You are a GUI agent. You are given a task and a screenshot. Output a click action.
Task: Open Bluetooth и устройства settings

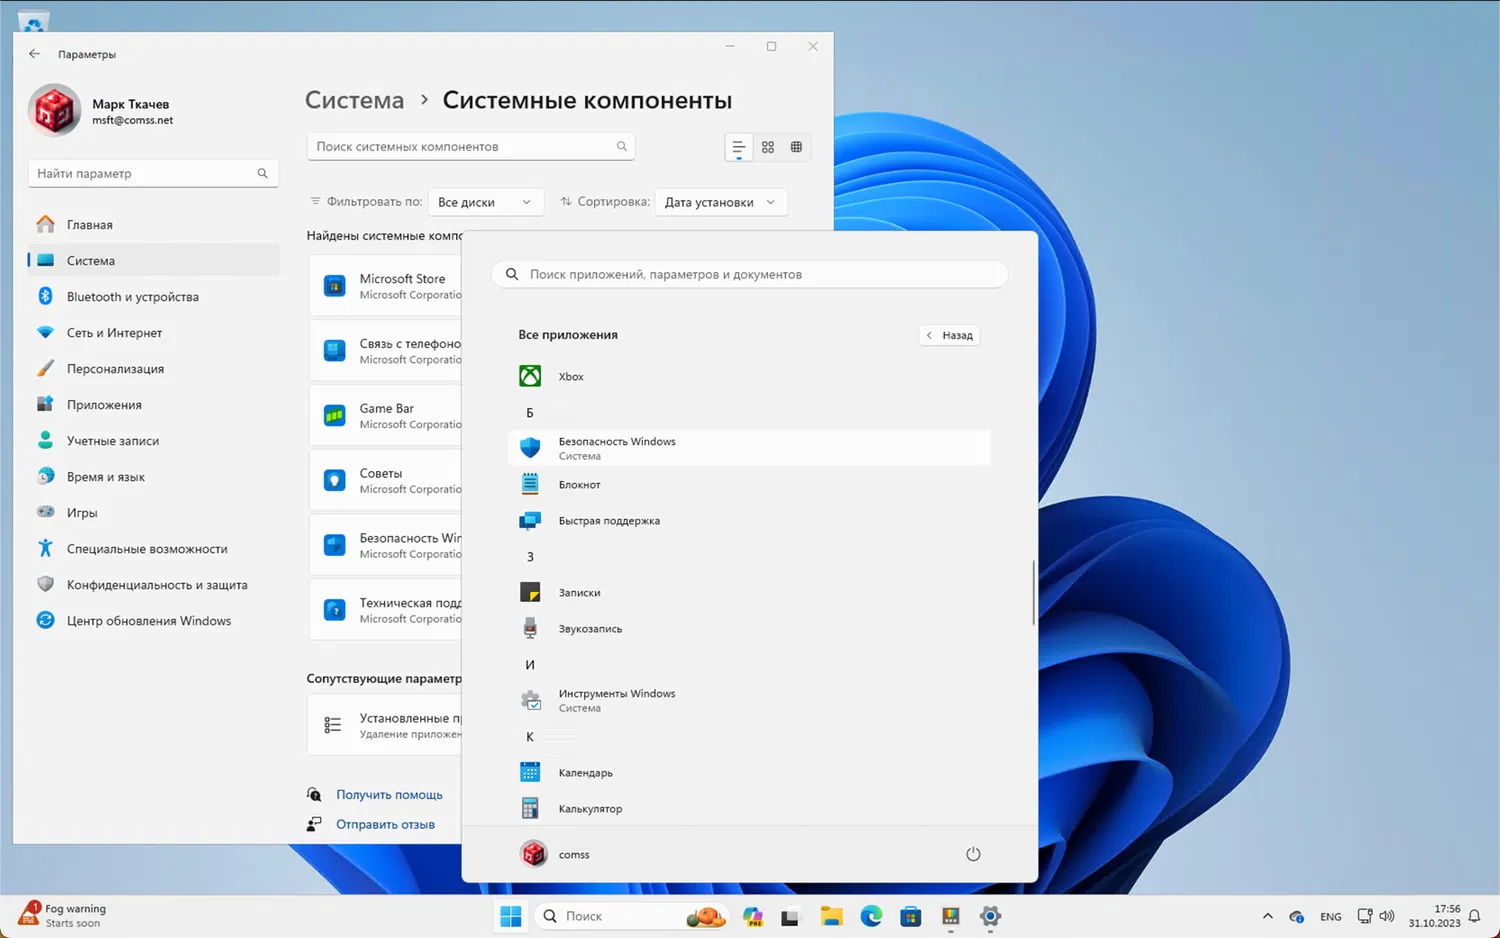pos(154,297)
